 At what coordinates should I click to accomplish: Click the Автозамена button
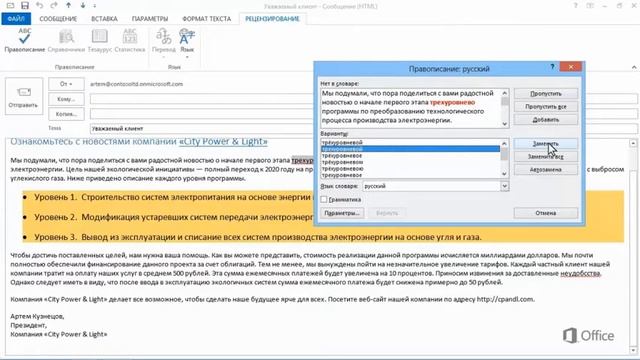click(546, 170)
